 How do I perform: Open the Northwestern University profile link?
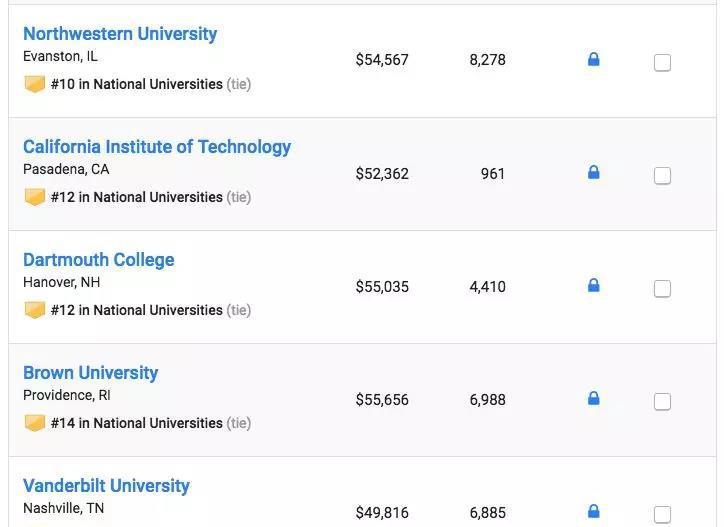pyautogui.click(x=120, y=34)
